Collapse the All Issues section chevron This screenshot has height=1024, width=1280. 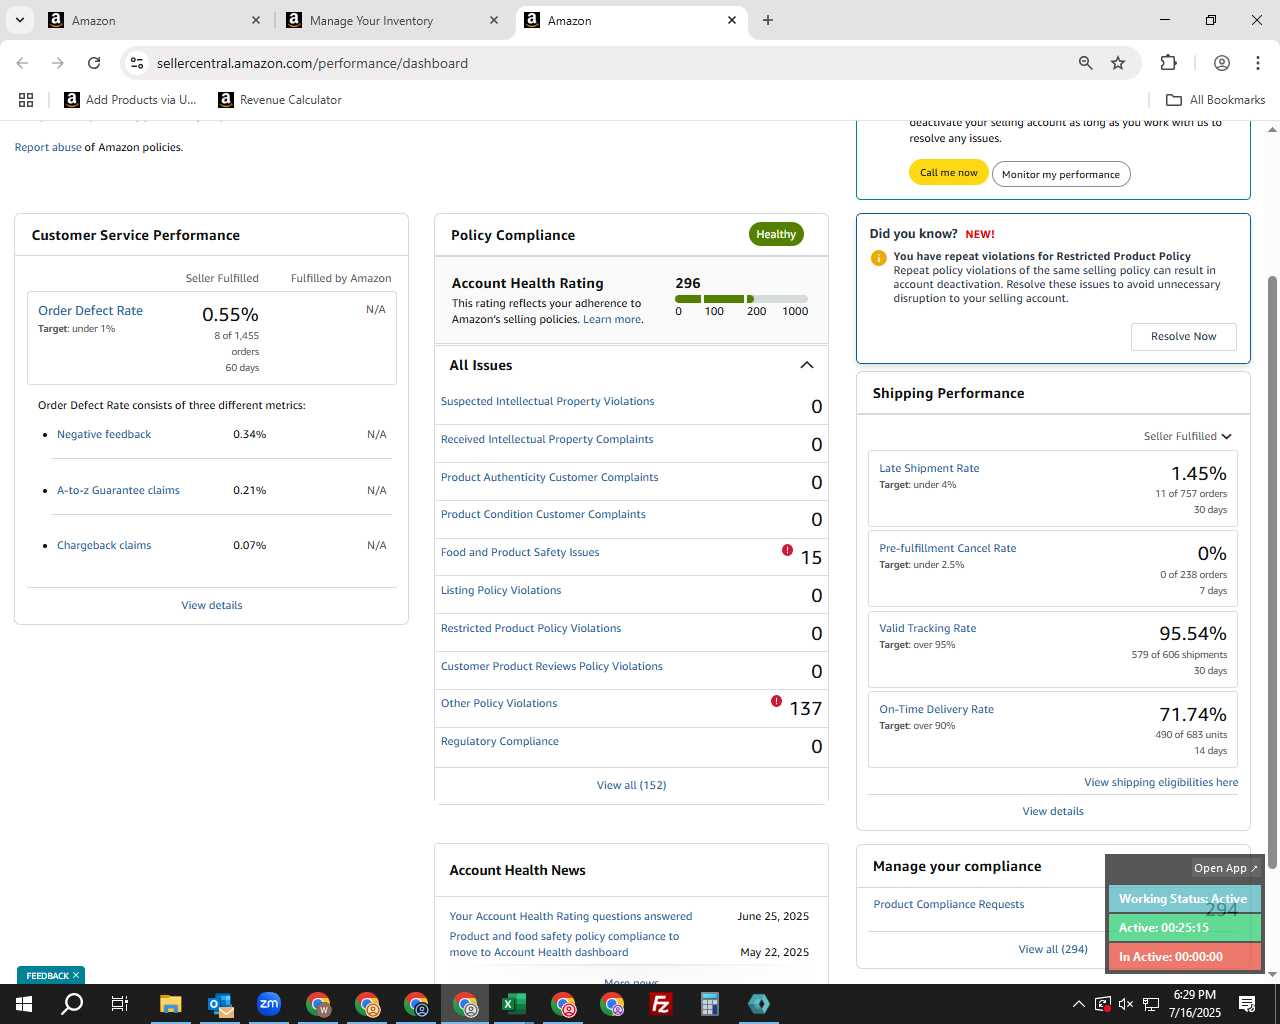807,365
